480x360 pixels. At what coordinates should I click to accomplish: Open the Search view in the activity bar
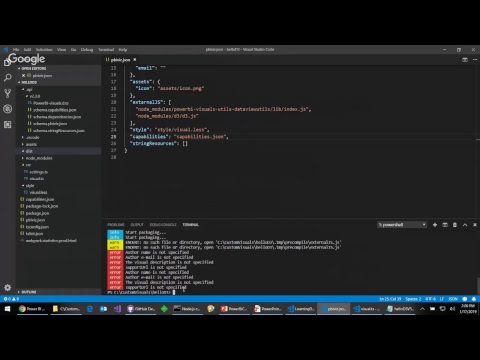coord(7,78)
